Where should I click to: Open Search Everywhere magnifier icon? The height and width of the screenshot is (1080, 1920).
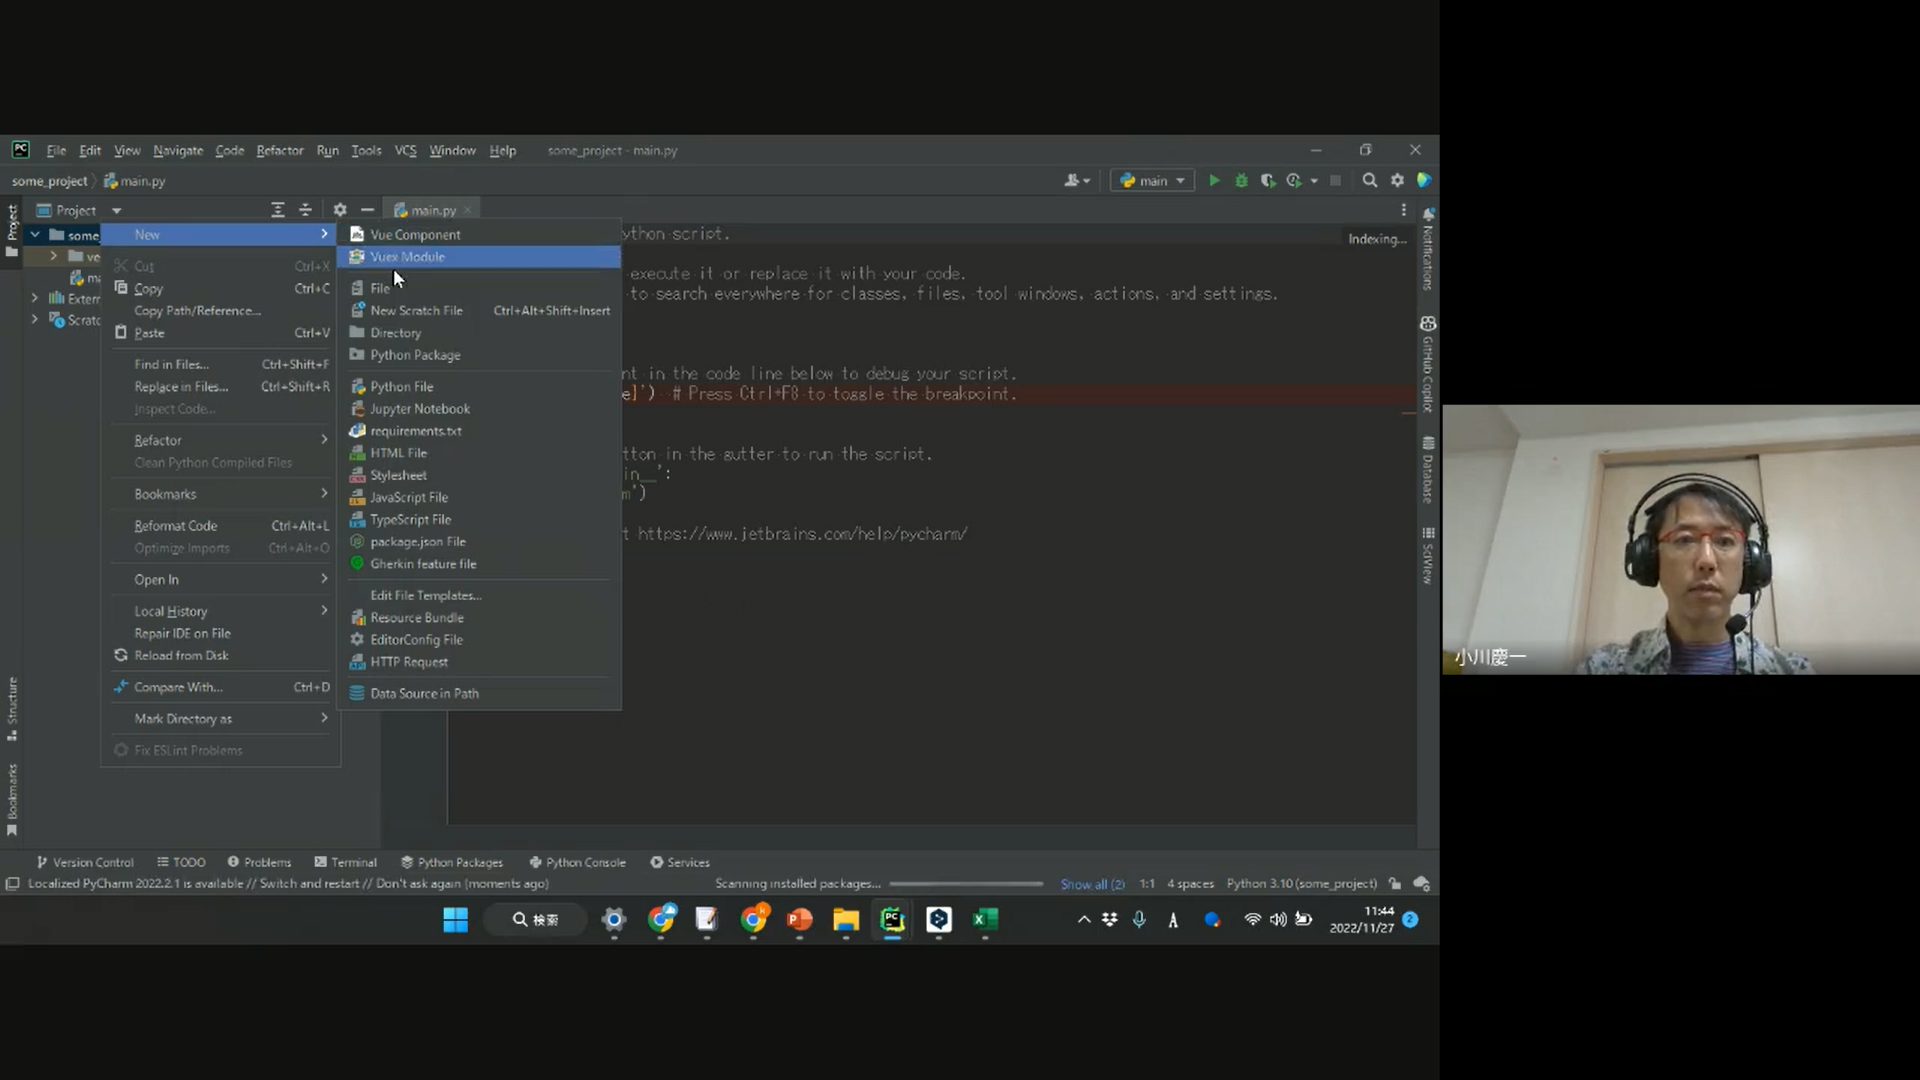(1369, 181)
